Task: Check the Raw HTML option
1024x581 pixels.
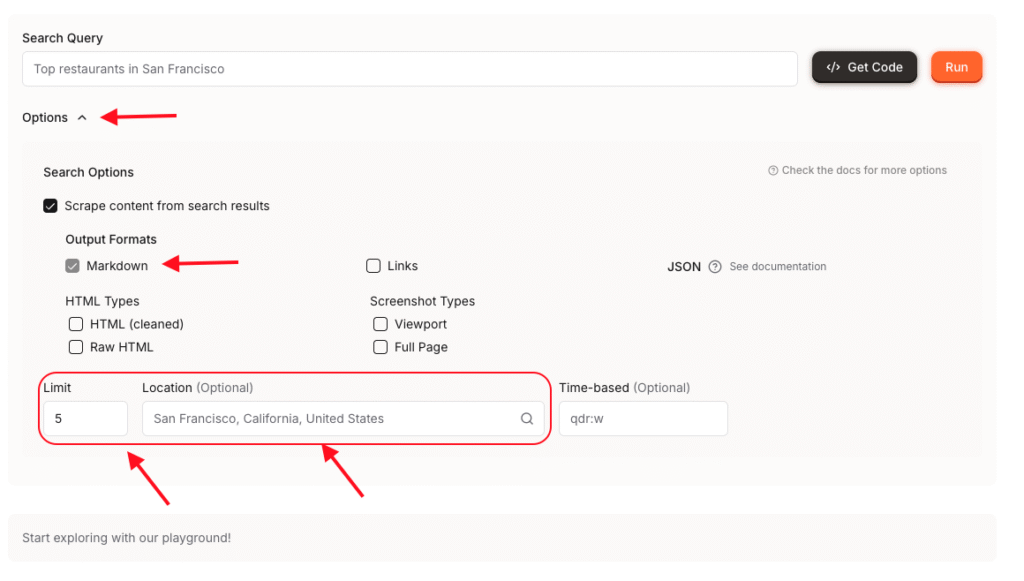Action: pos(76,347)
